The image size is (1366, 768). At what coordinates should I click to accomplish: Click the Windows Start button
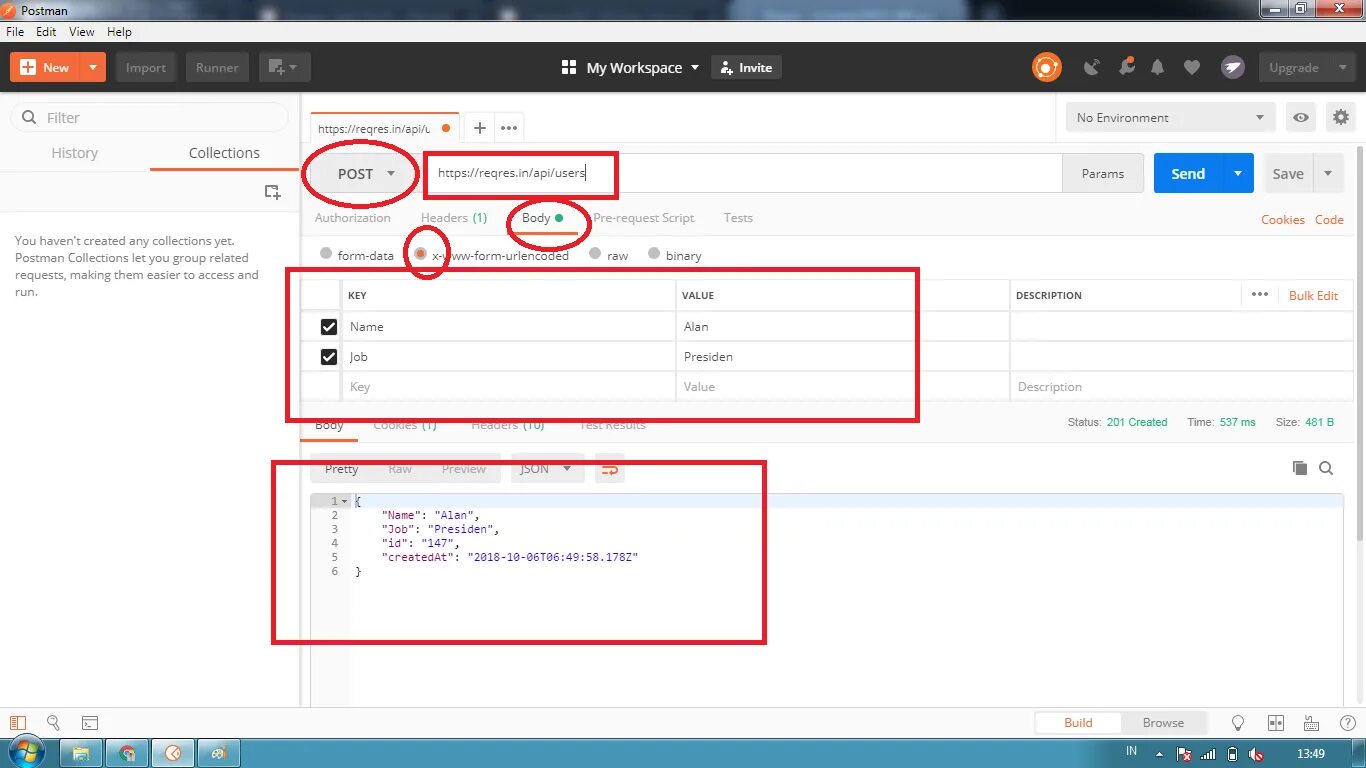(x=25, y=753)
